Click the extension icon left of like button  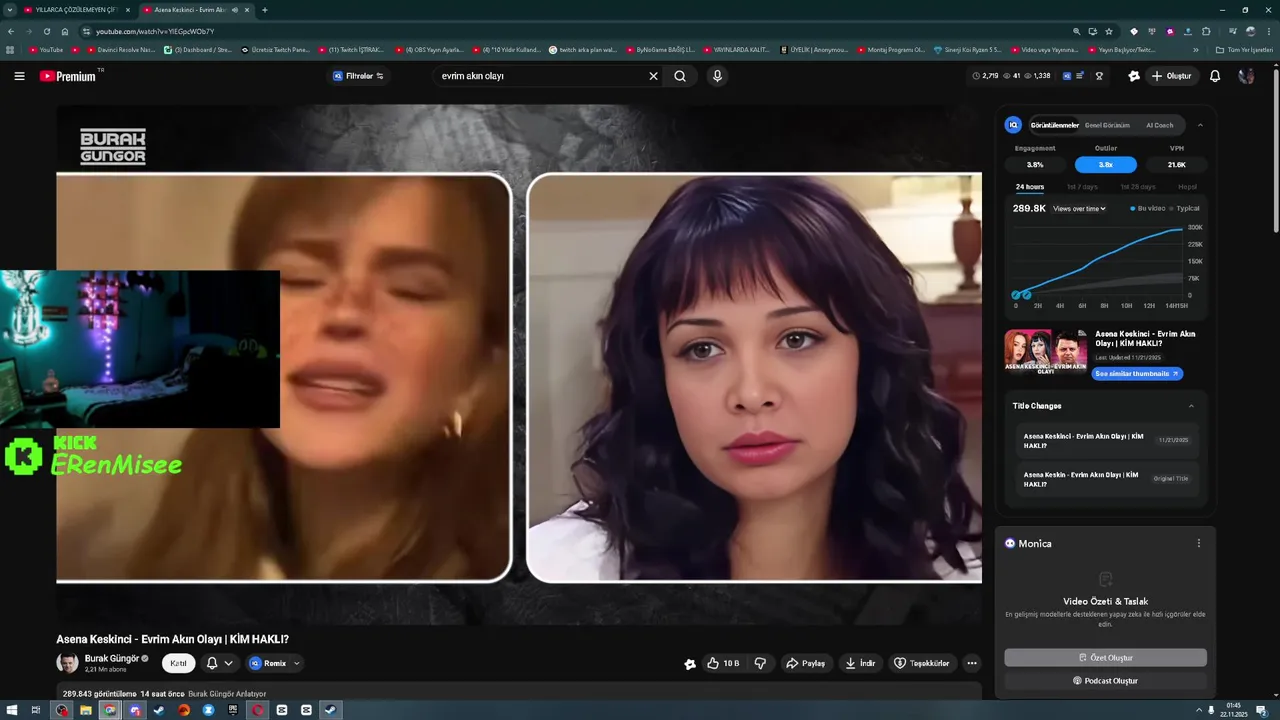[x=690, y=663]
